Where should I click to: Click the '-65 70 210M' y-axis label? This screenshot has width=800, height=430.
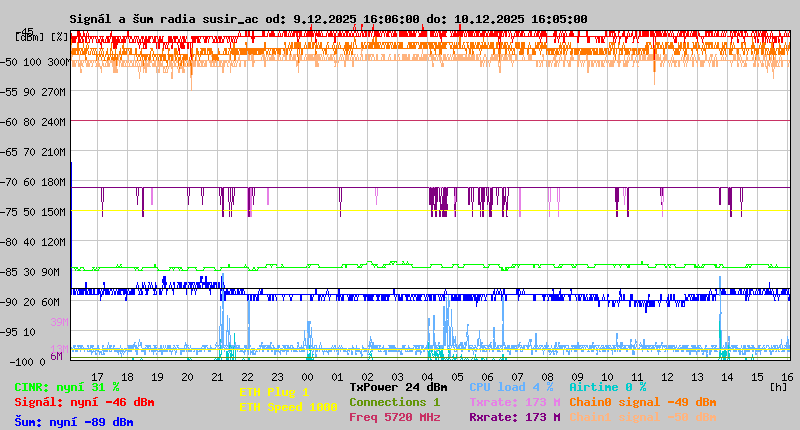33,153
